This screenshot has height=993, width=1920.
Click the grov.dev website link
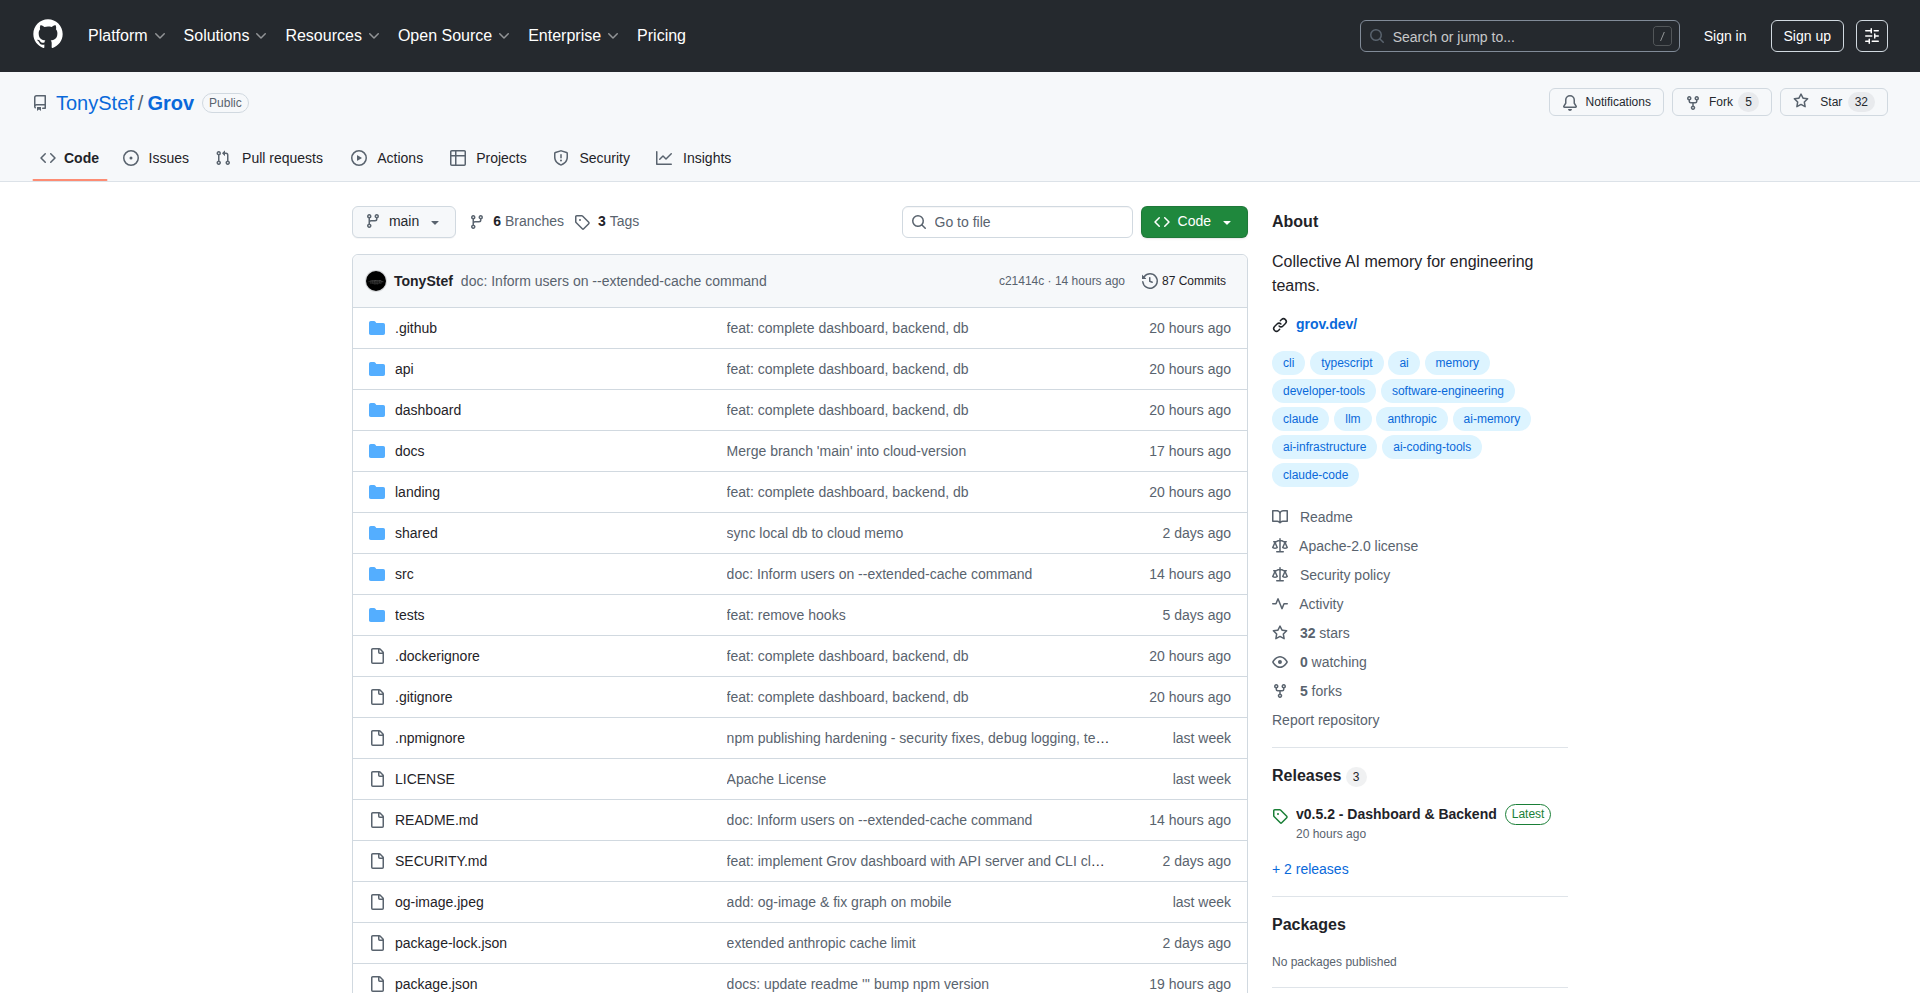(1326, 324)
